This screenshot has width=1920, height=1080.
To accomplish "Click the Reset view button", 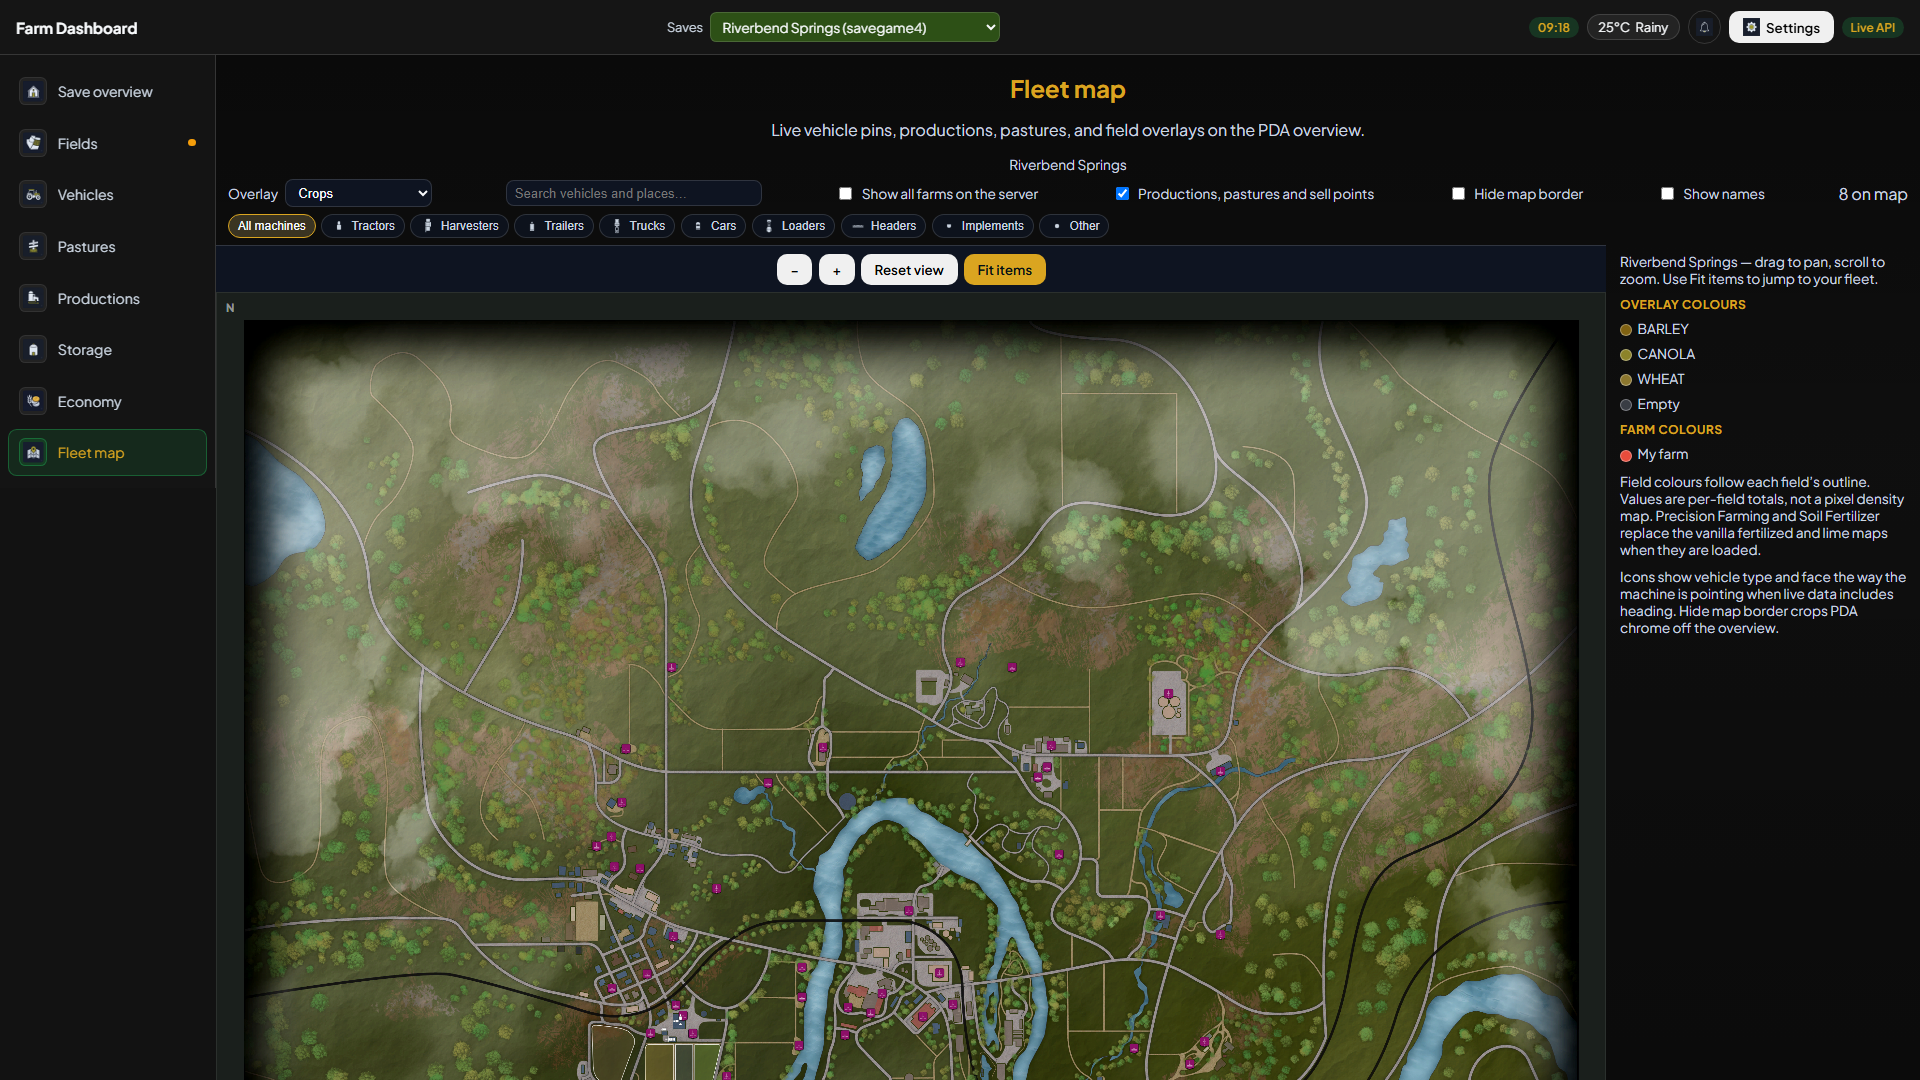I will [909, 270].
